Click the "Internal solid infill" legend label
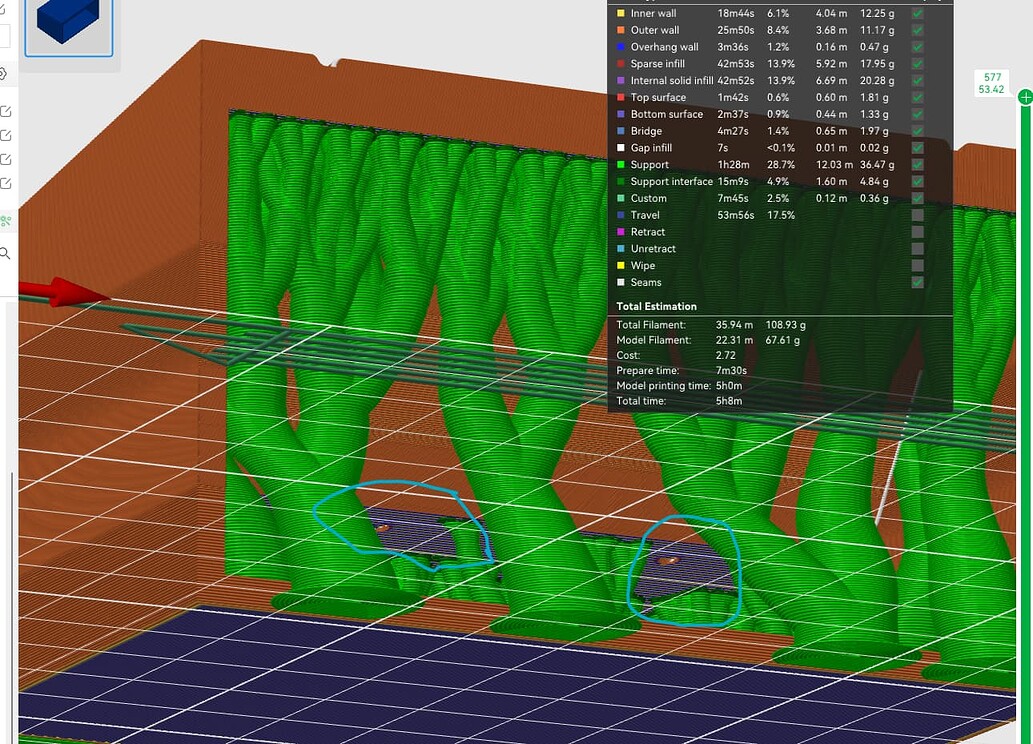 (671, 80)
